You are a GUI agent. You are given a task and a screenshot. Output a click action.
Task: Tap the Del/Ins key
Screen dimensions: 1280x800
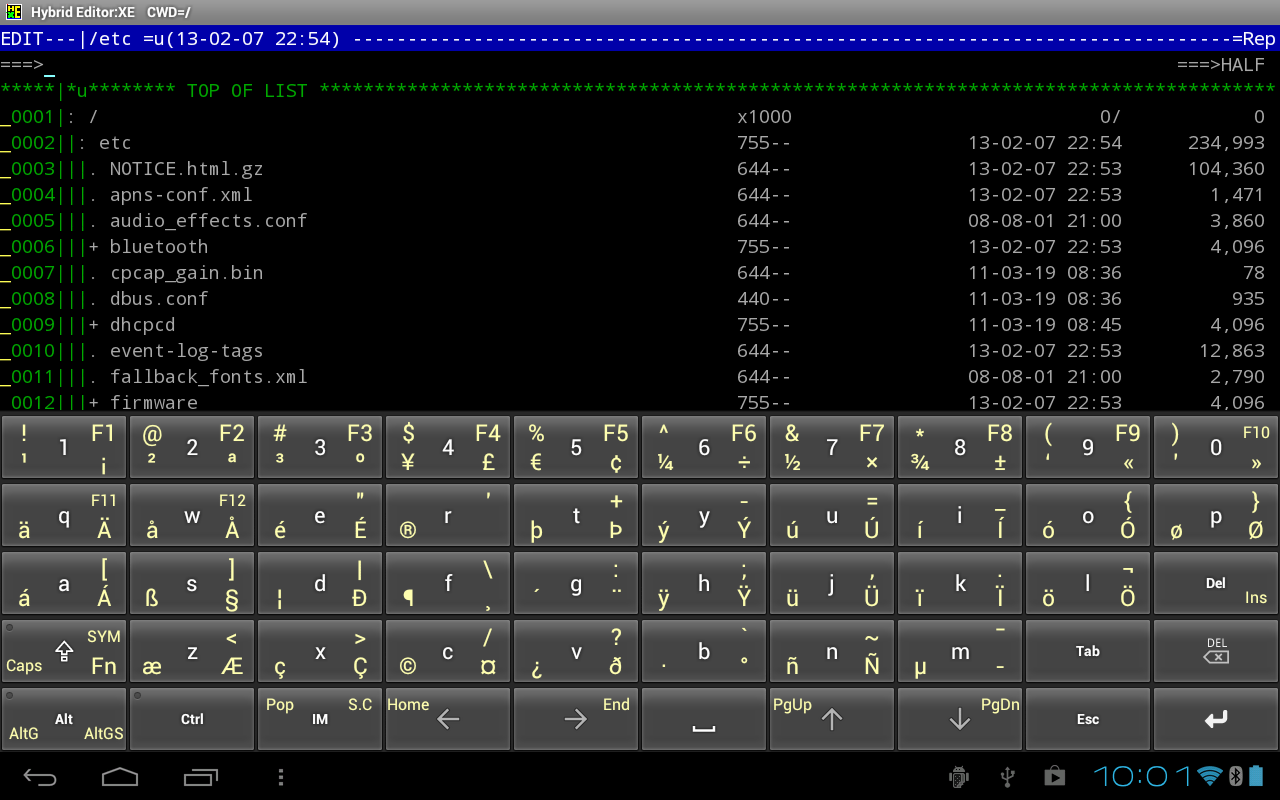1216,583
